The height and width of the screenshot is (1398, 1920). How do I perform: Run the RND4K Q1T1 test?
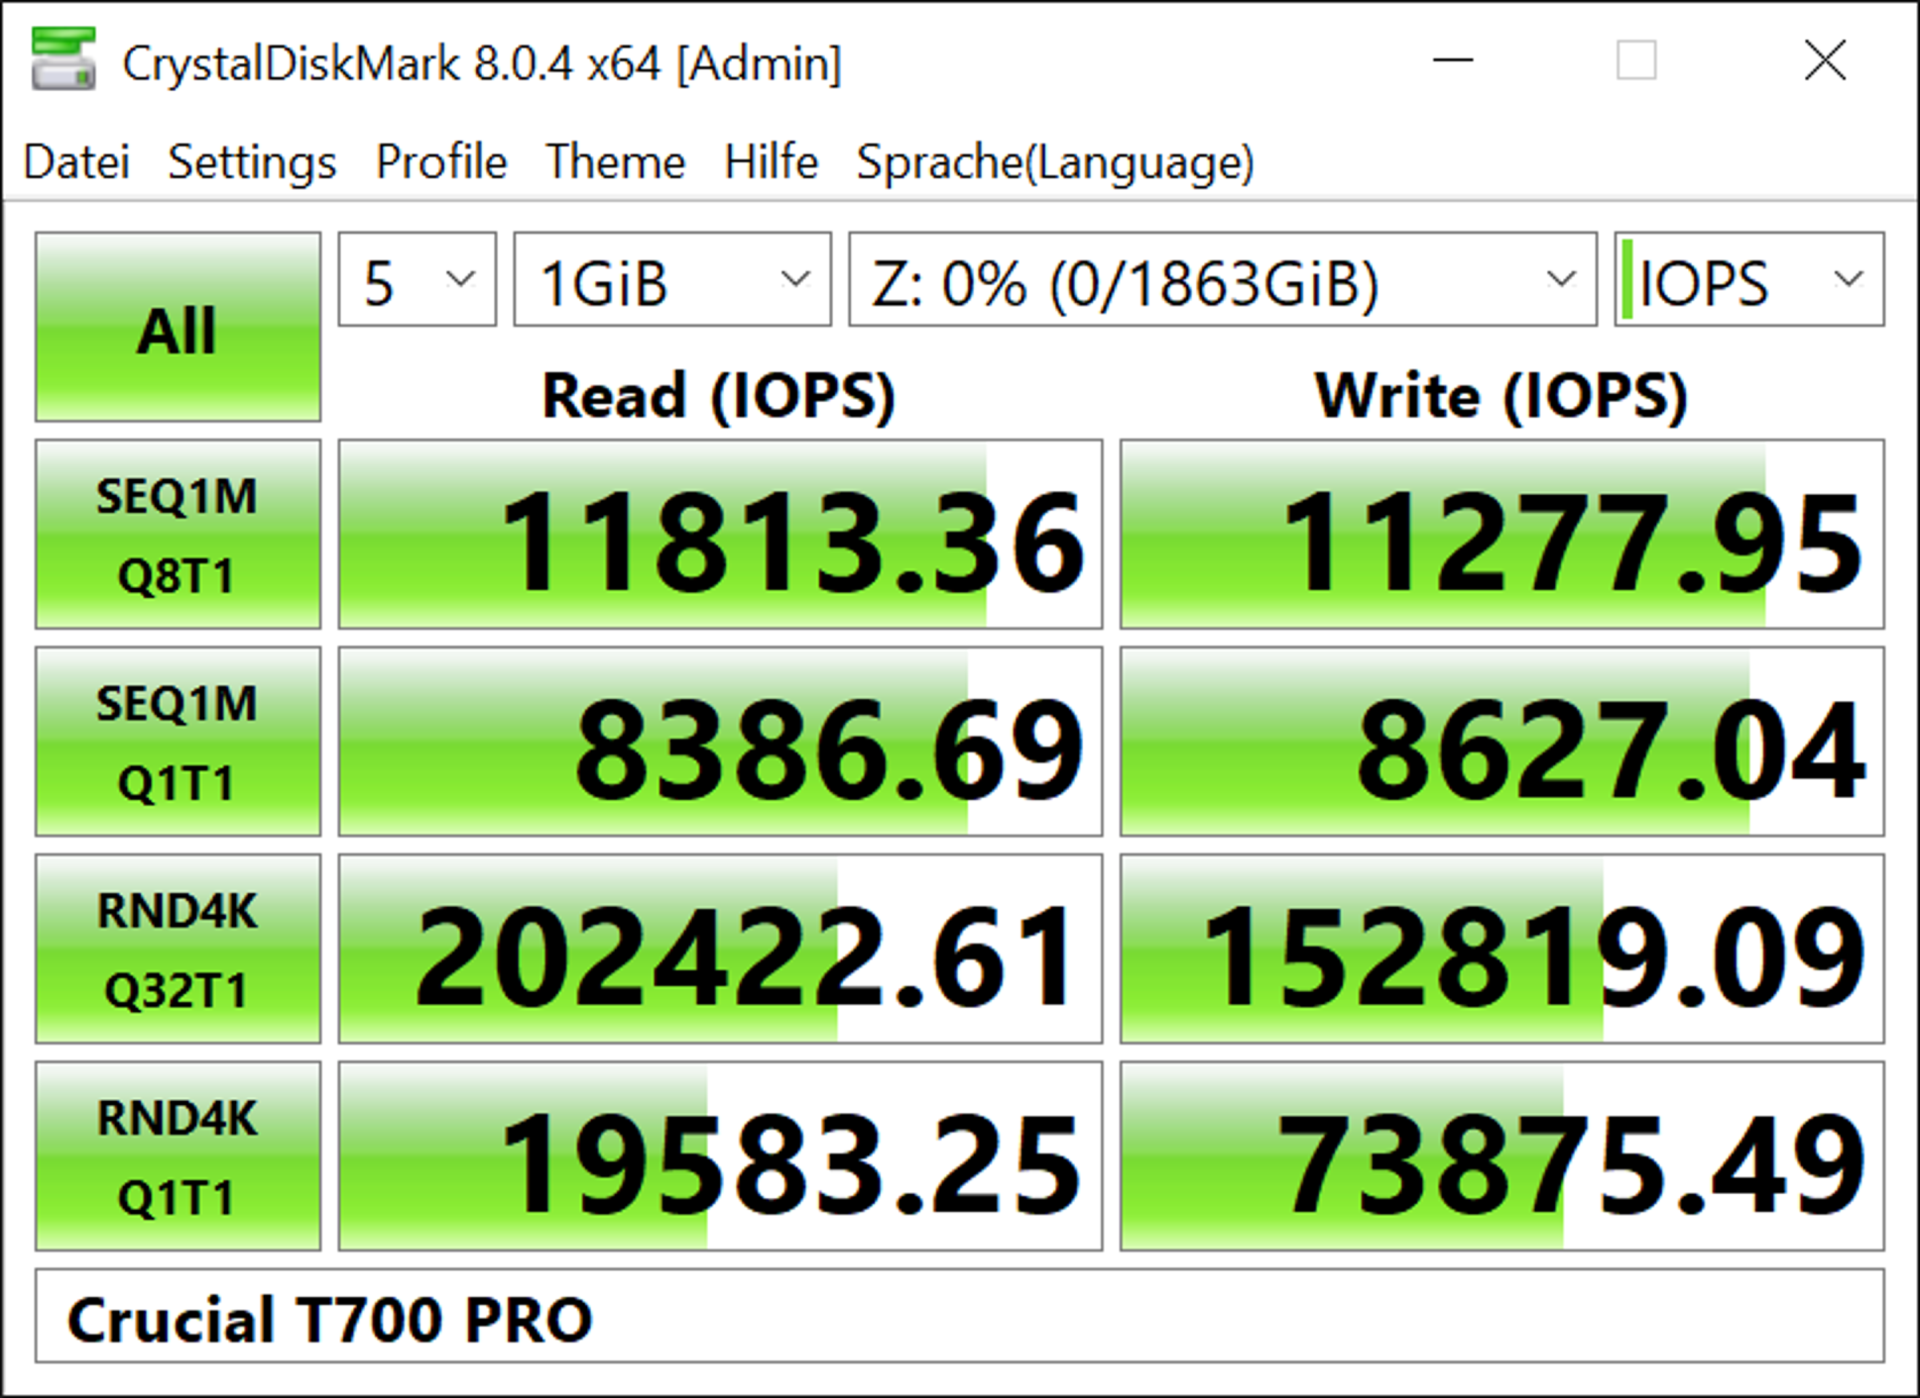(178, 1156)
